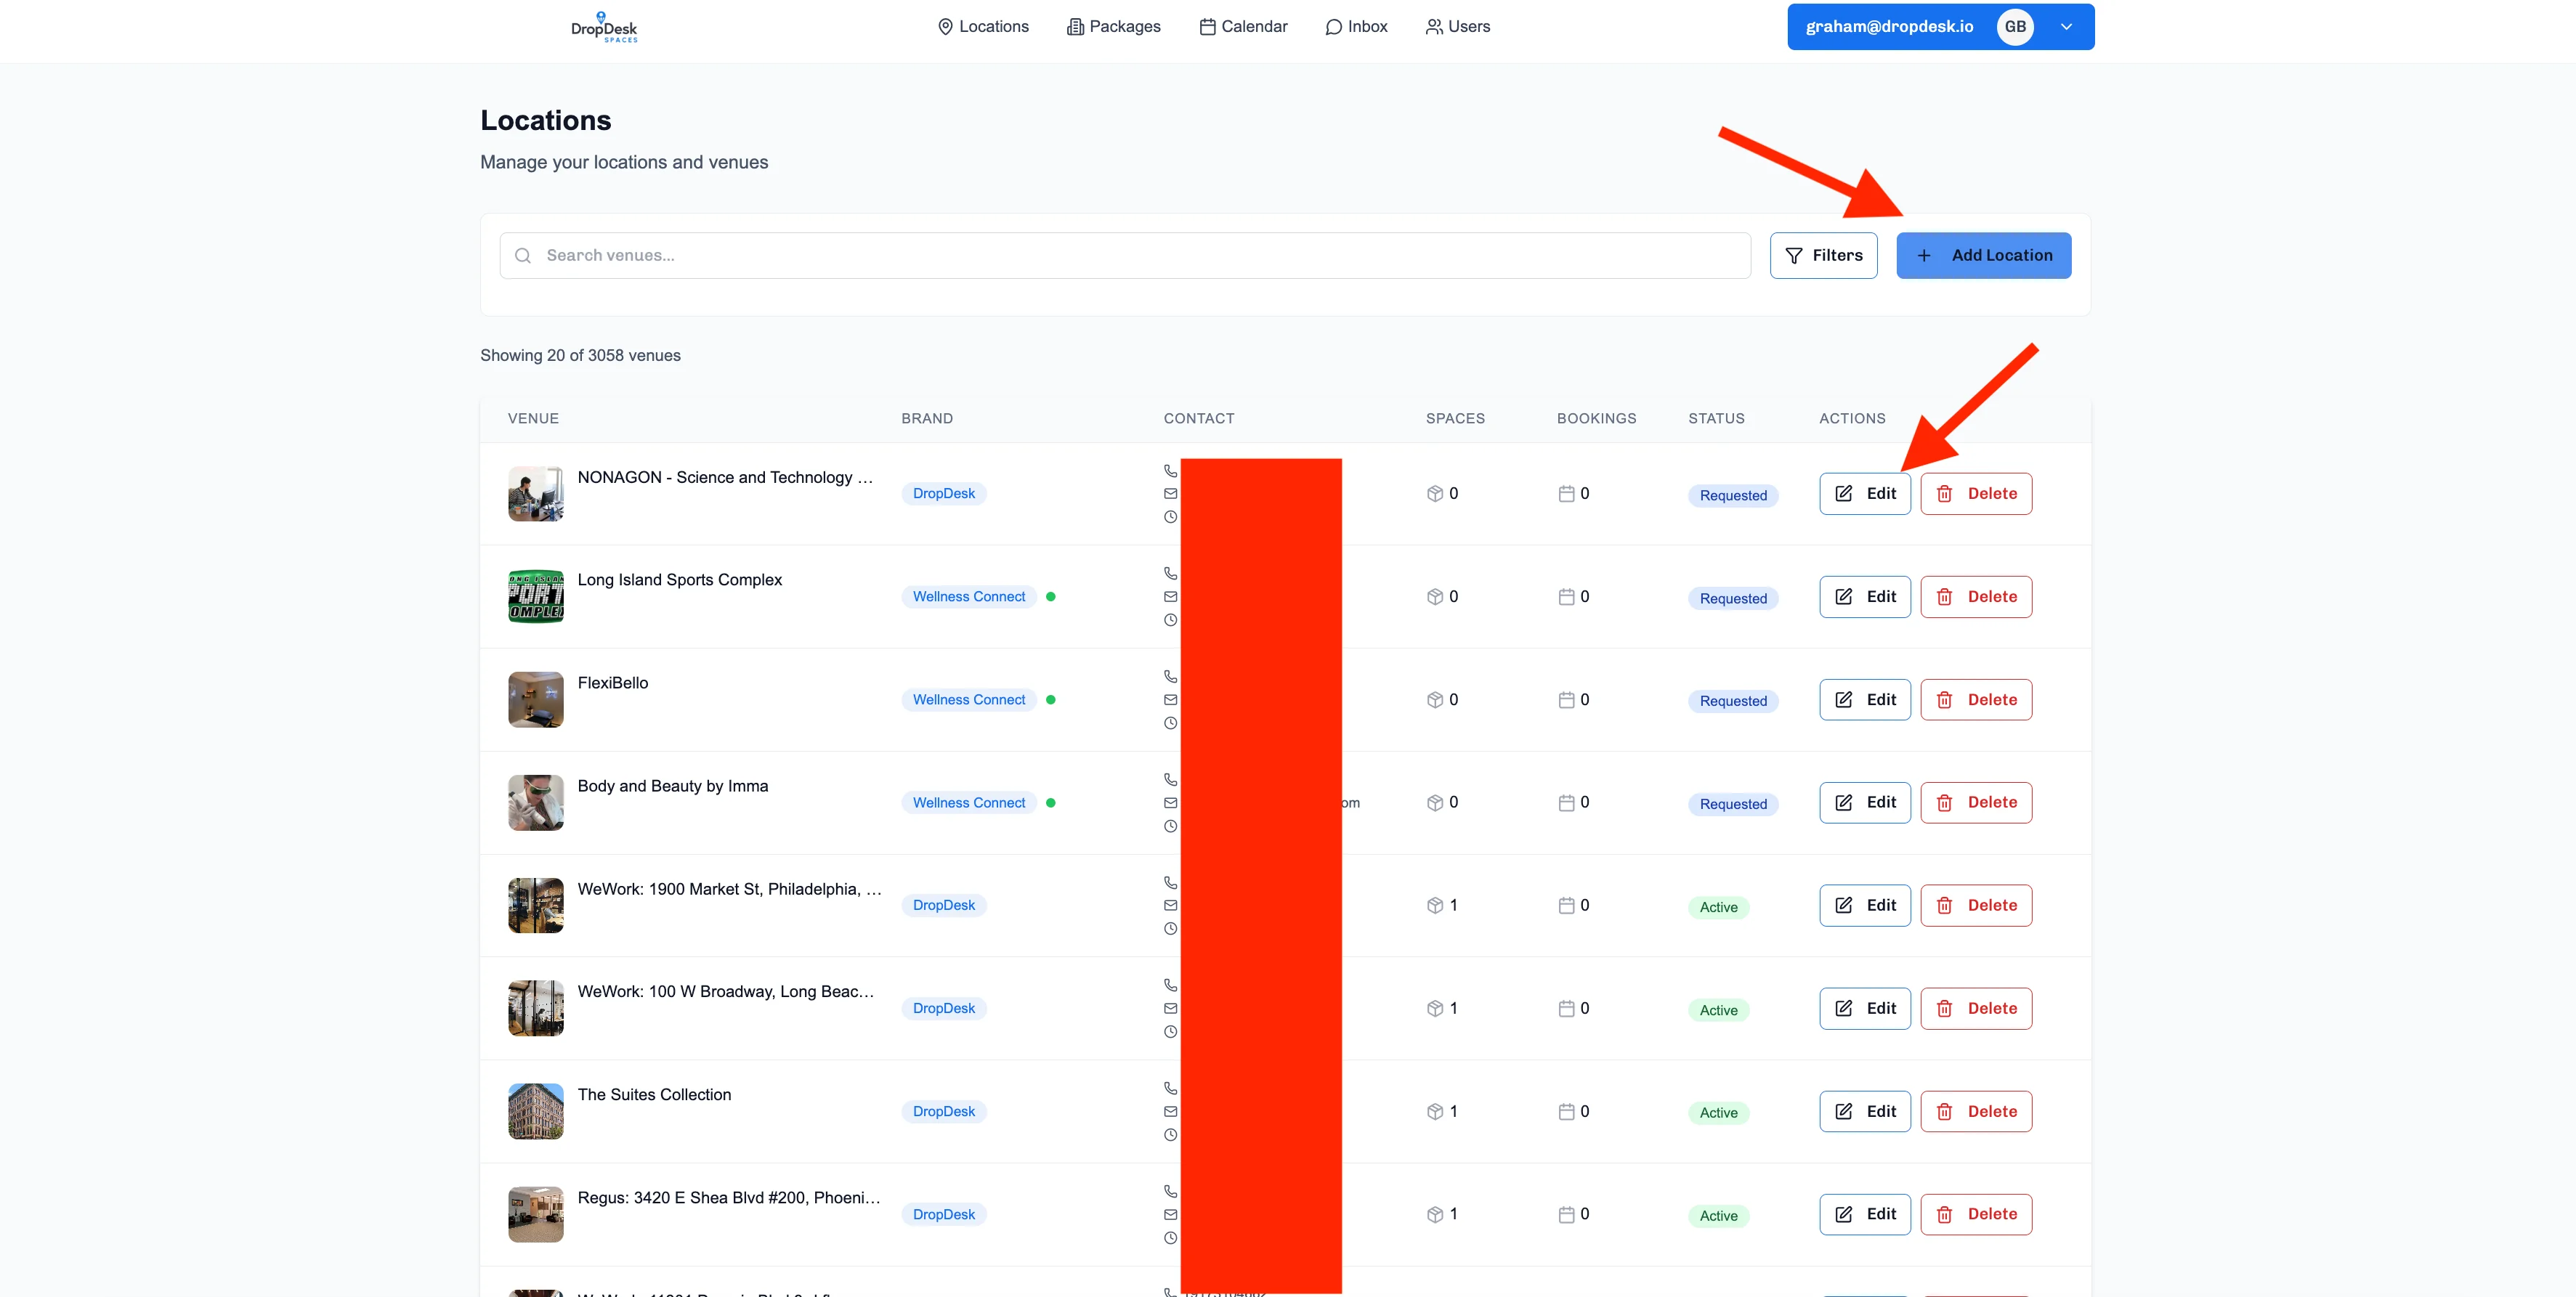This screenshot has width=2576, height=1297.
Task: Click the phone icon in NONAGON row
Action: [1170, 471]
